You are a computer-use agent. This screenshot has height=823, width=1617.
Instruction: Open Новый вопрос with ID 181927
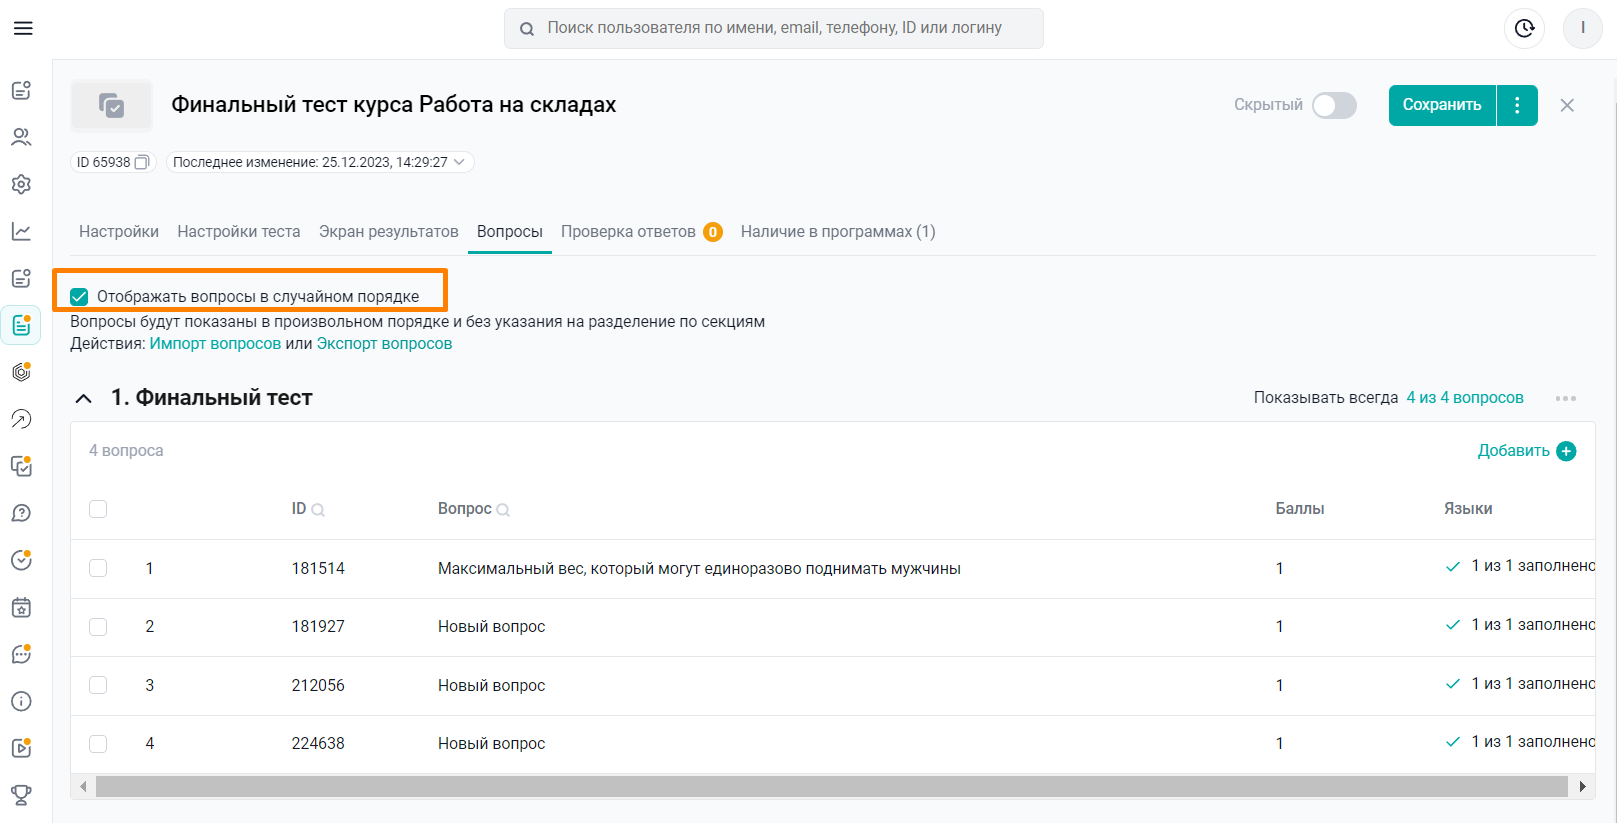pyautogui.click(x=491, y=627)
